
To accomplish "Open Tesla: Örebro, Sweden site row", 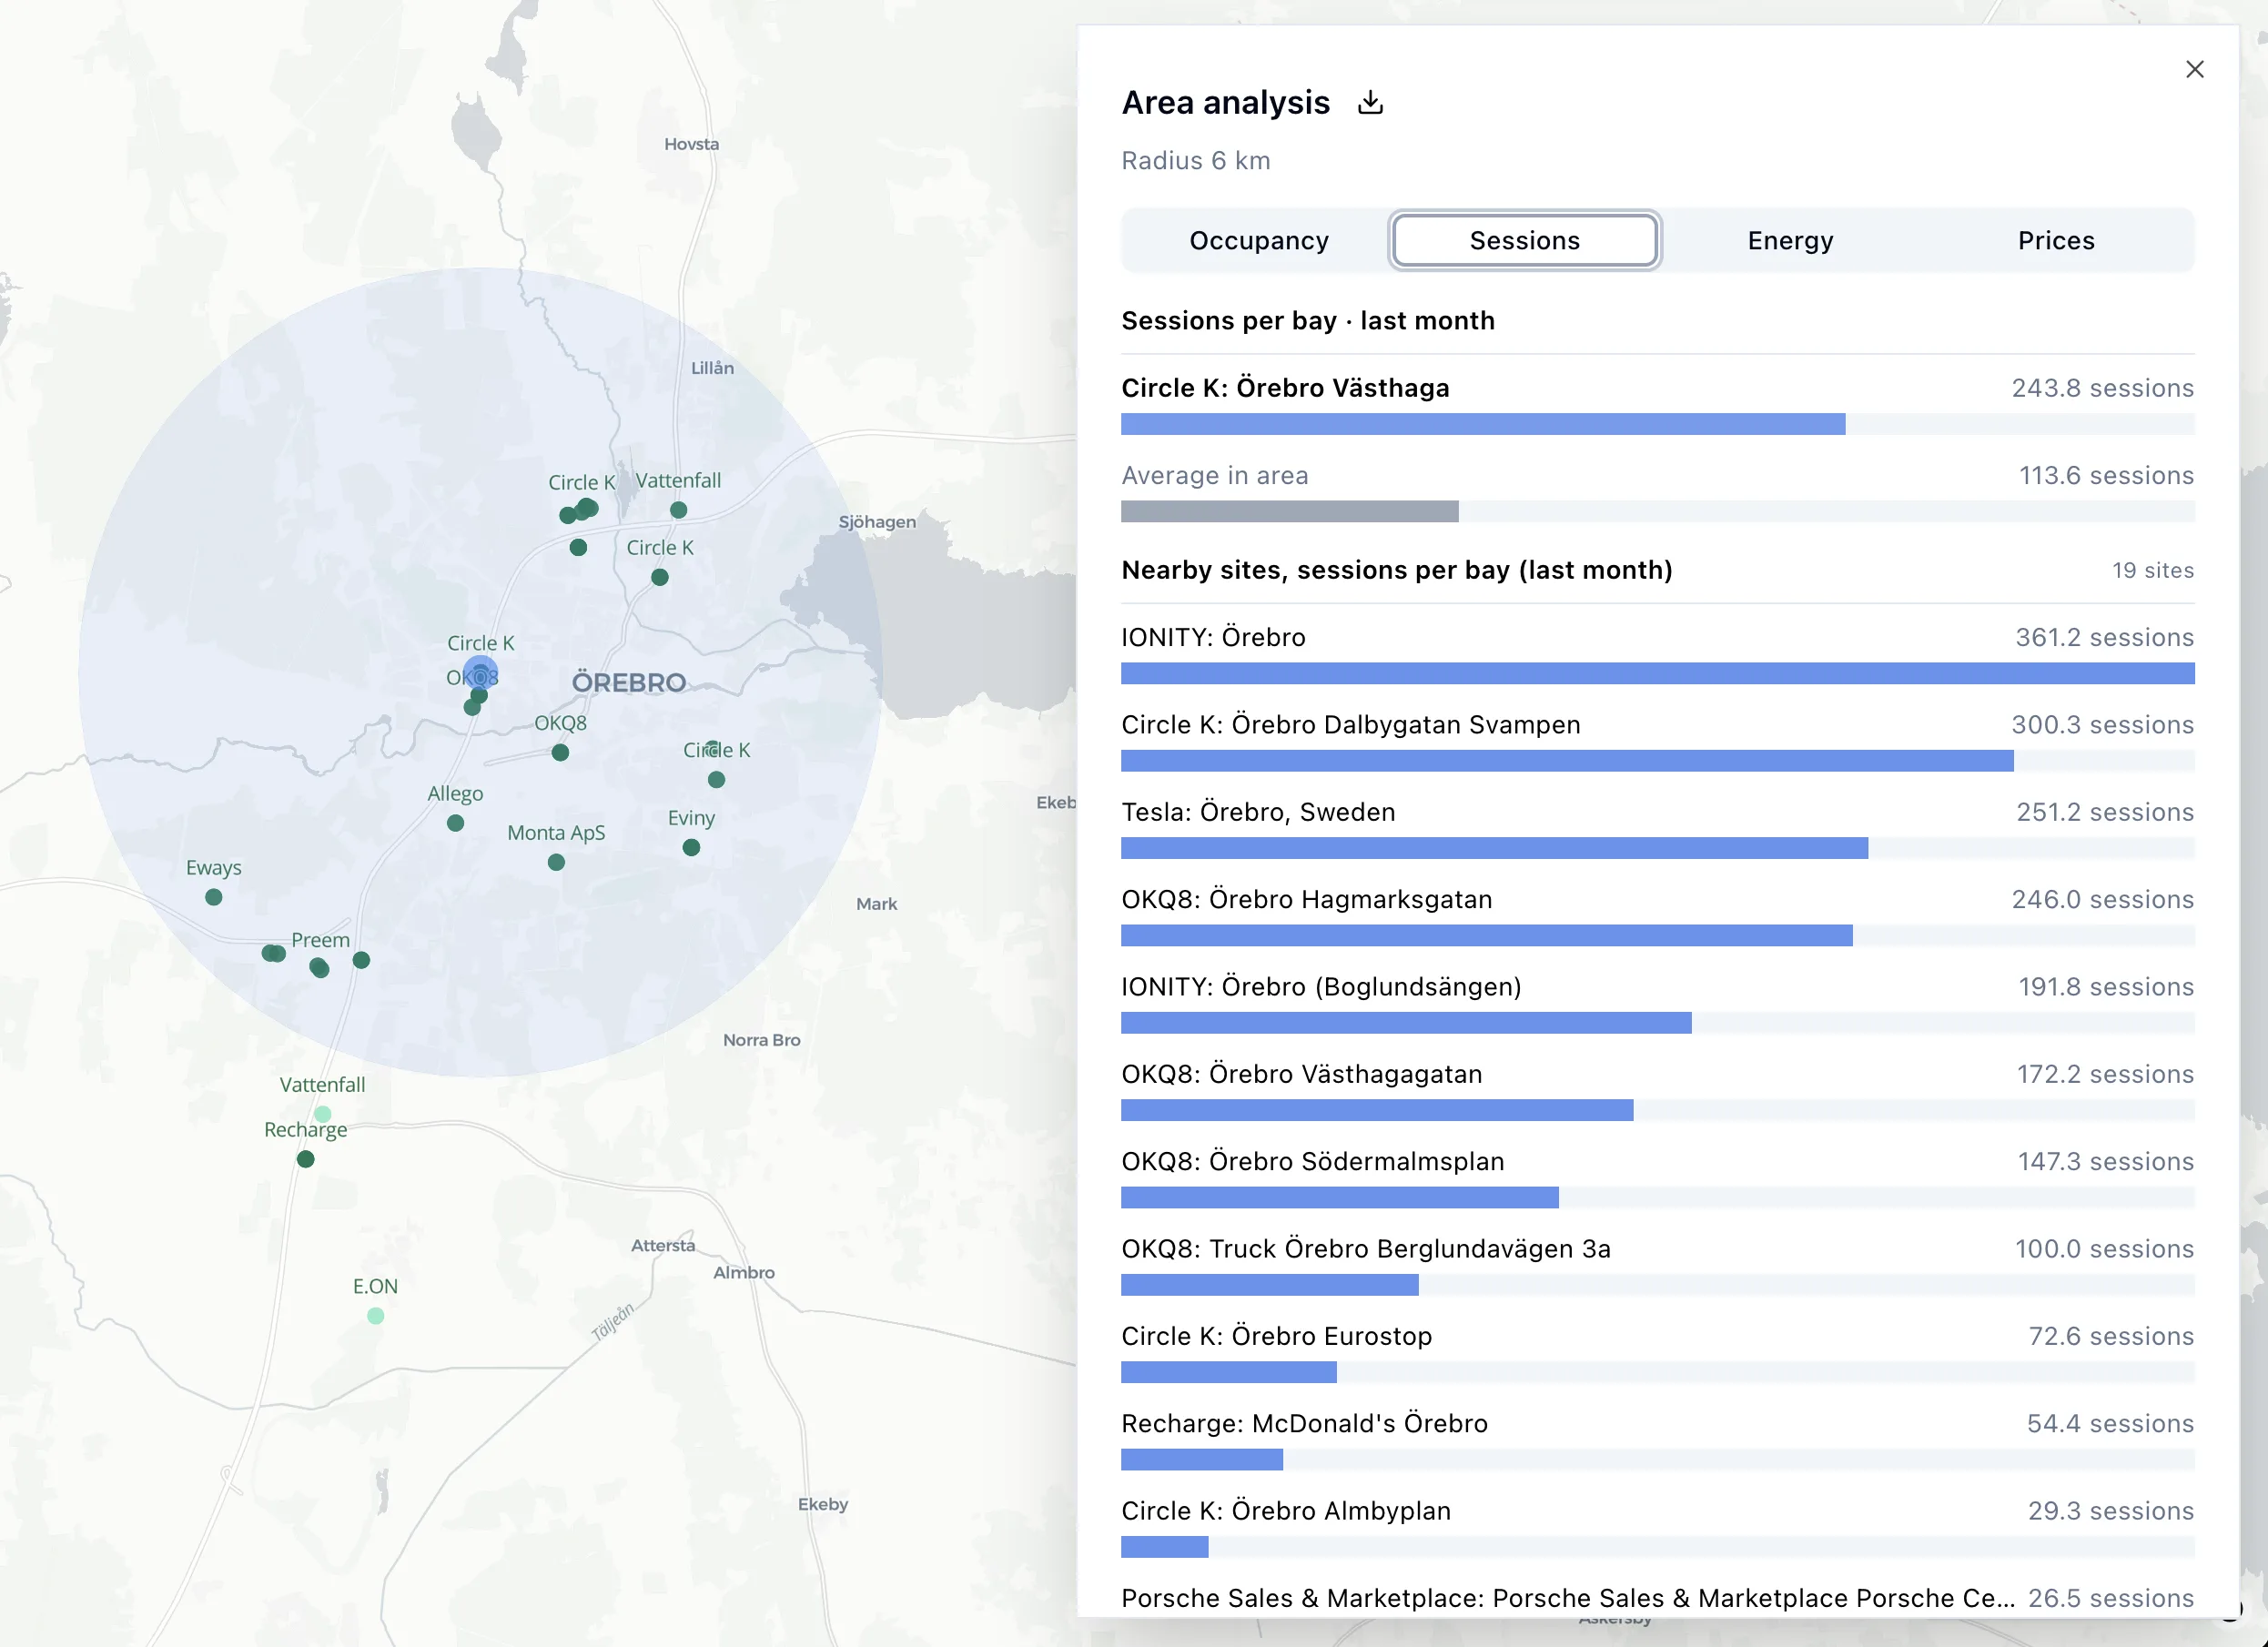I will (x=1657, y=830).
